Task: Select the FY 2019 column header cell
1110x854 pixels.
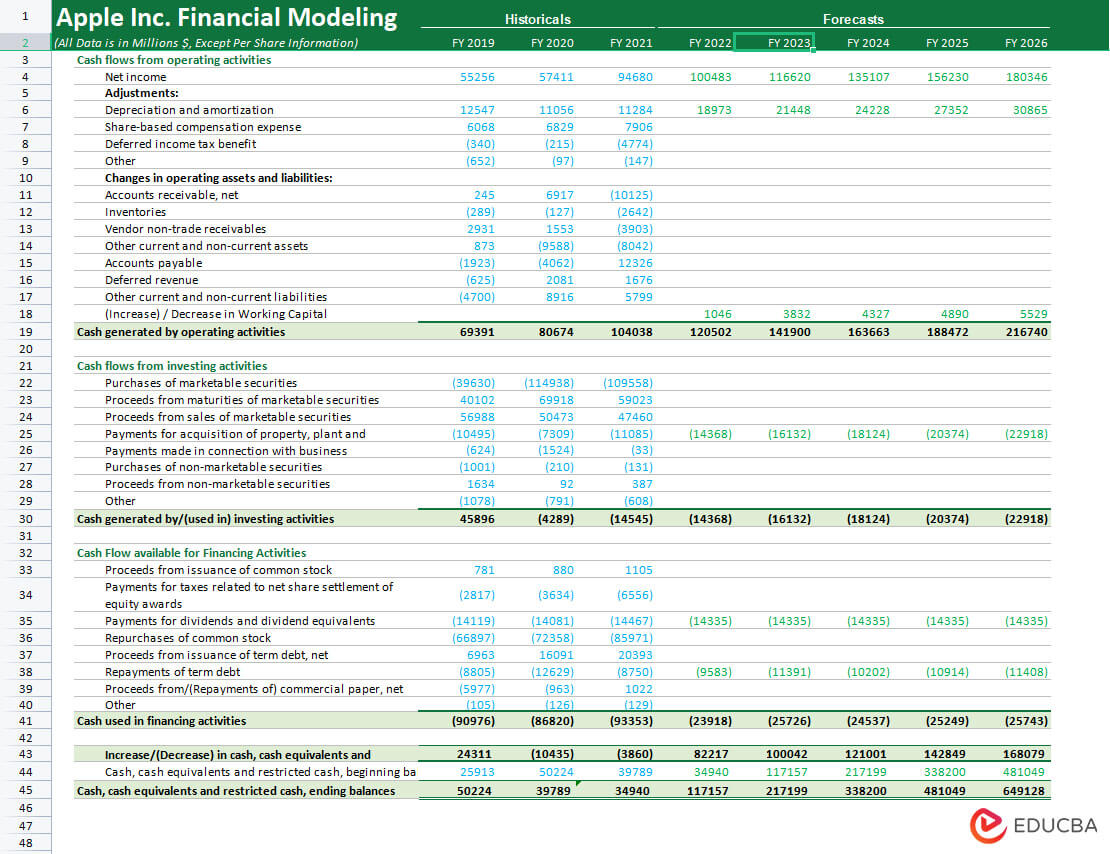Action: pos(473,43)
